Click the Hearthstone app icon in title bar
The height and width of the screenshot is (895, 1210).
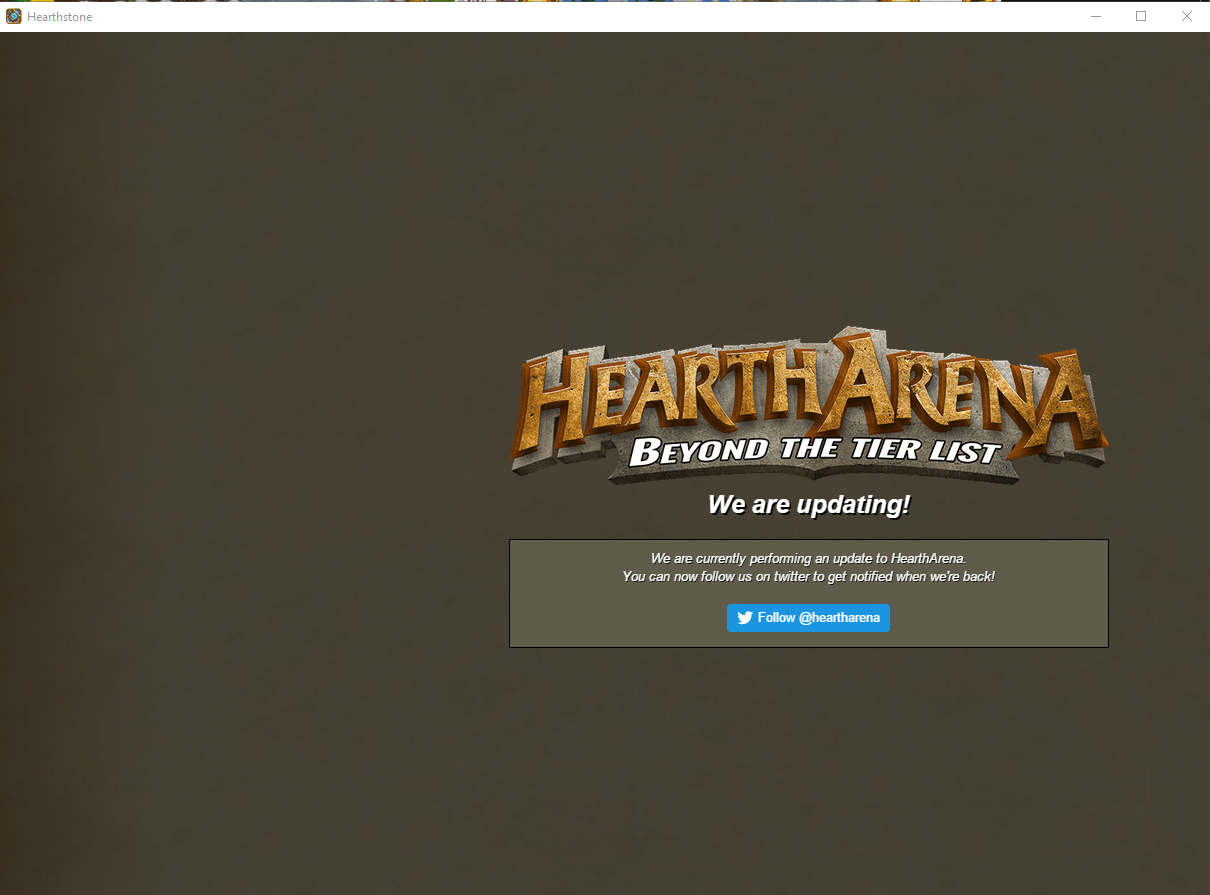pyautogui.click(x=14, y=16)
